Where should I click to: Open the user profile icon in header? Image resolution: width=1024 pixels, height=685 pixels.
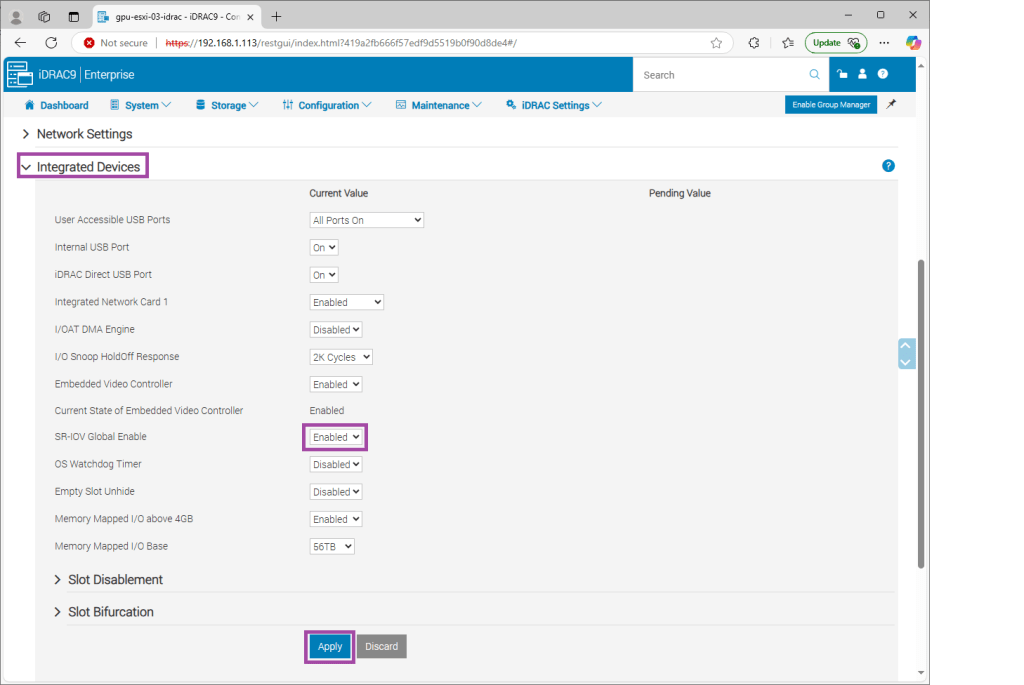(862, 74)
